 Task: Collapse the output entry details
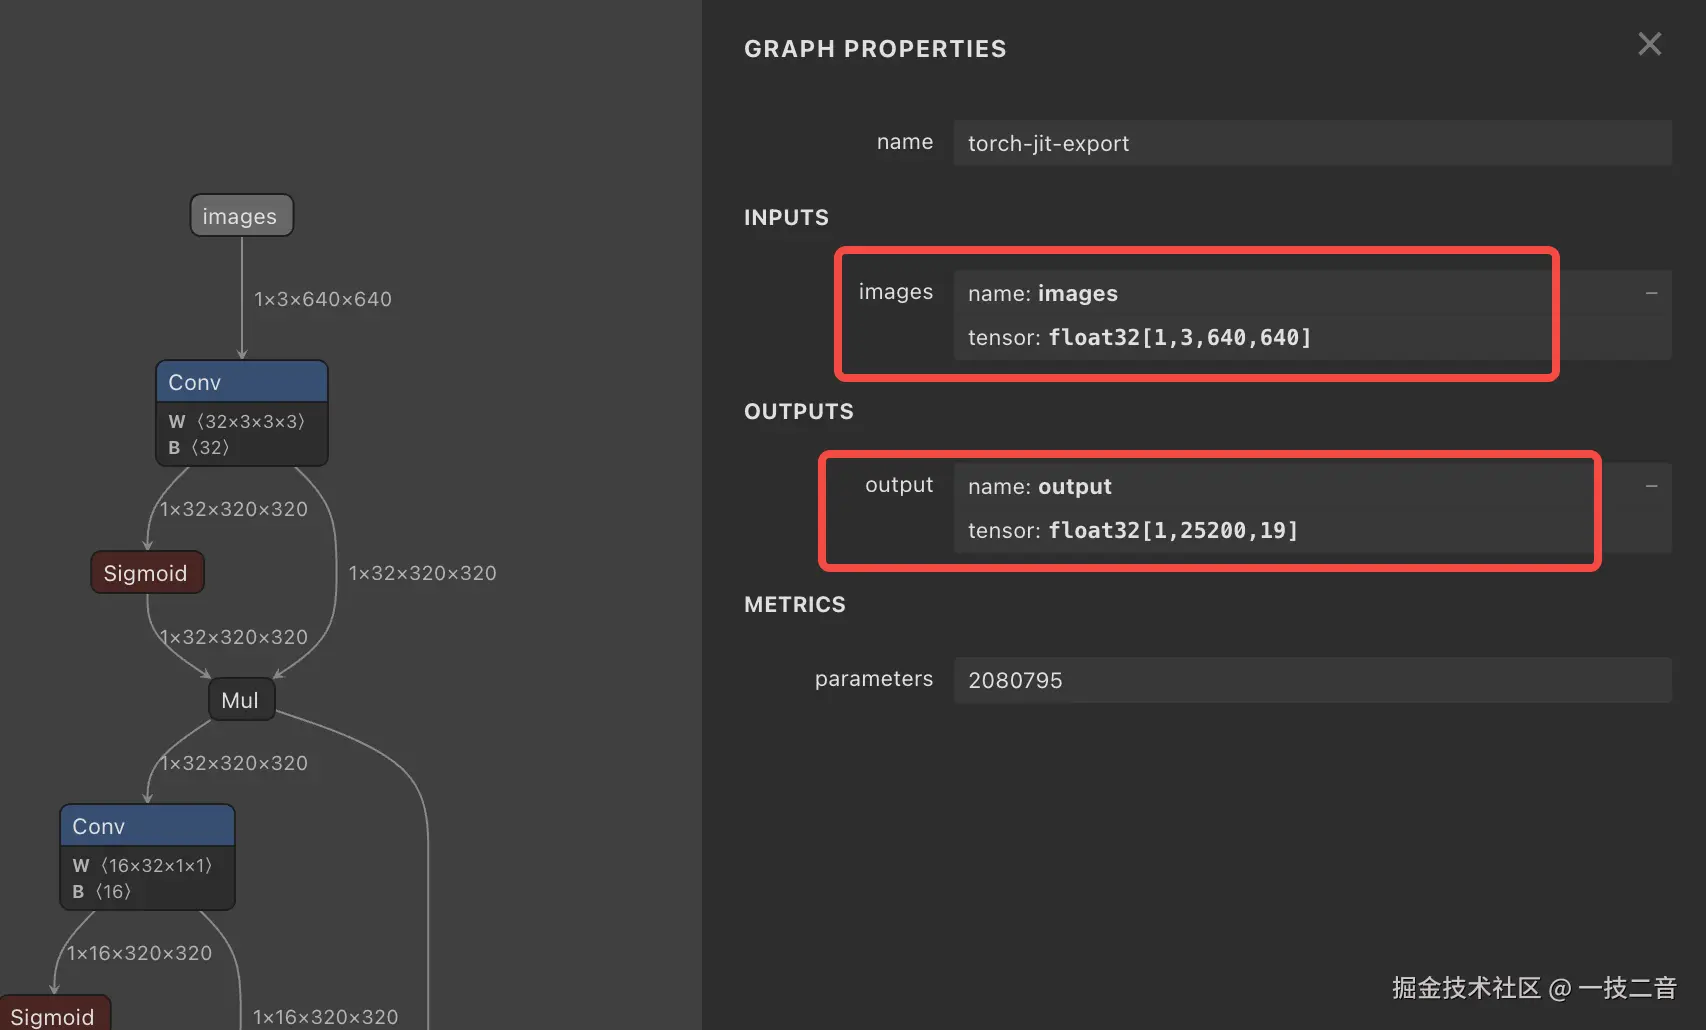pos(1651,486)
